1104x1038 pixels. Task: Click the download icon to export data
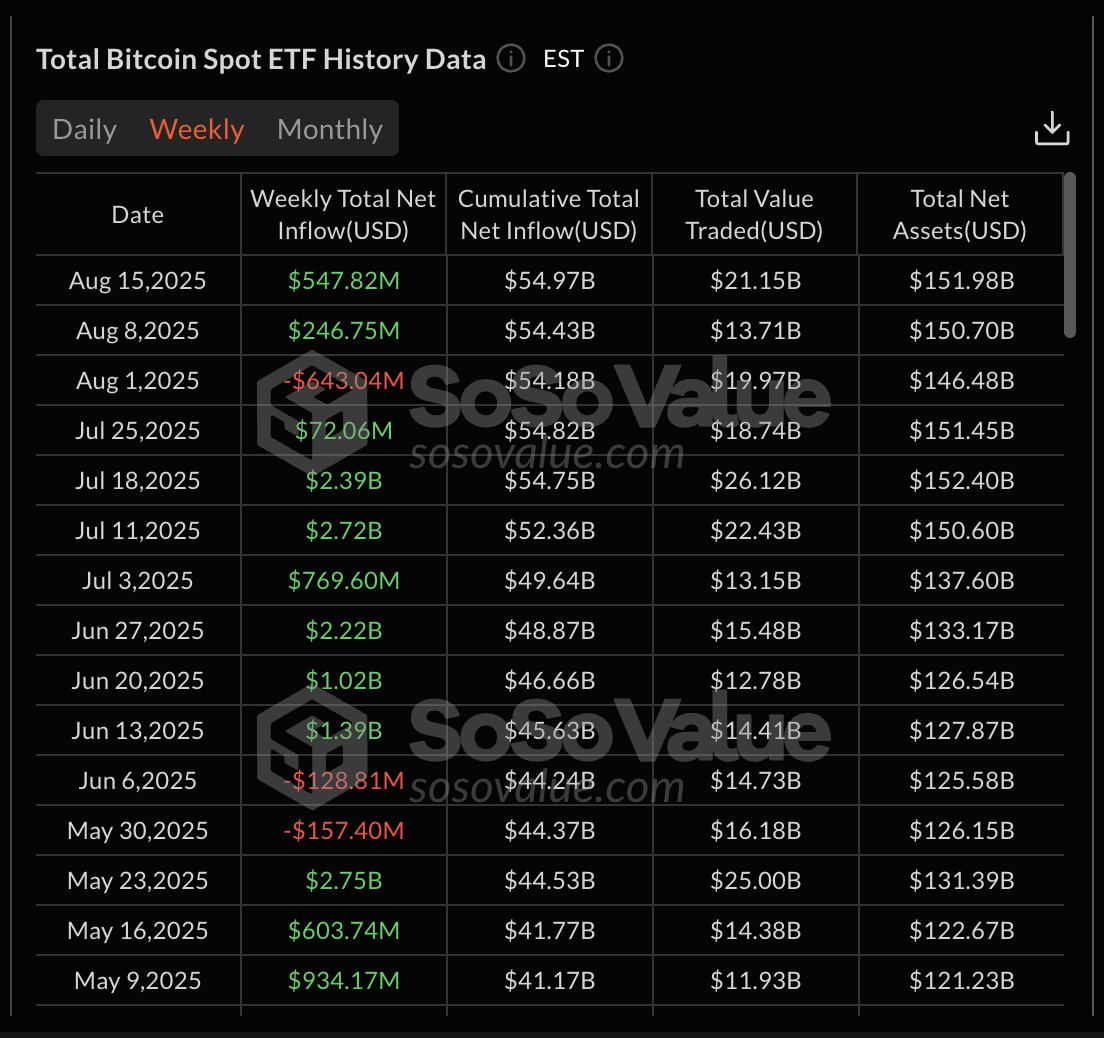click(x=1052, y=126)
